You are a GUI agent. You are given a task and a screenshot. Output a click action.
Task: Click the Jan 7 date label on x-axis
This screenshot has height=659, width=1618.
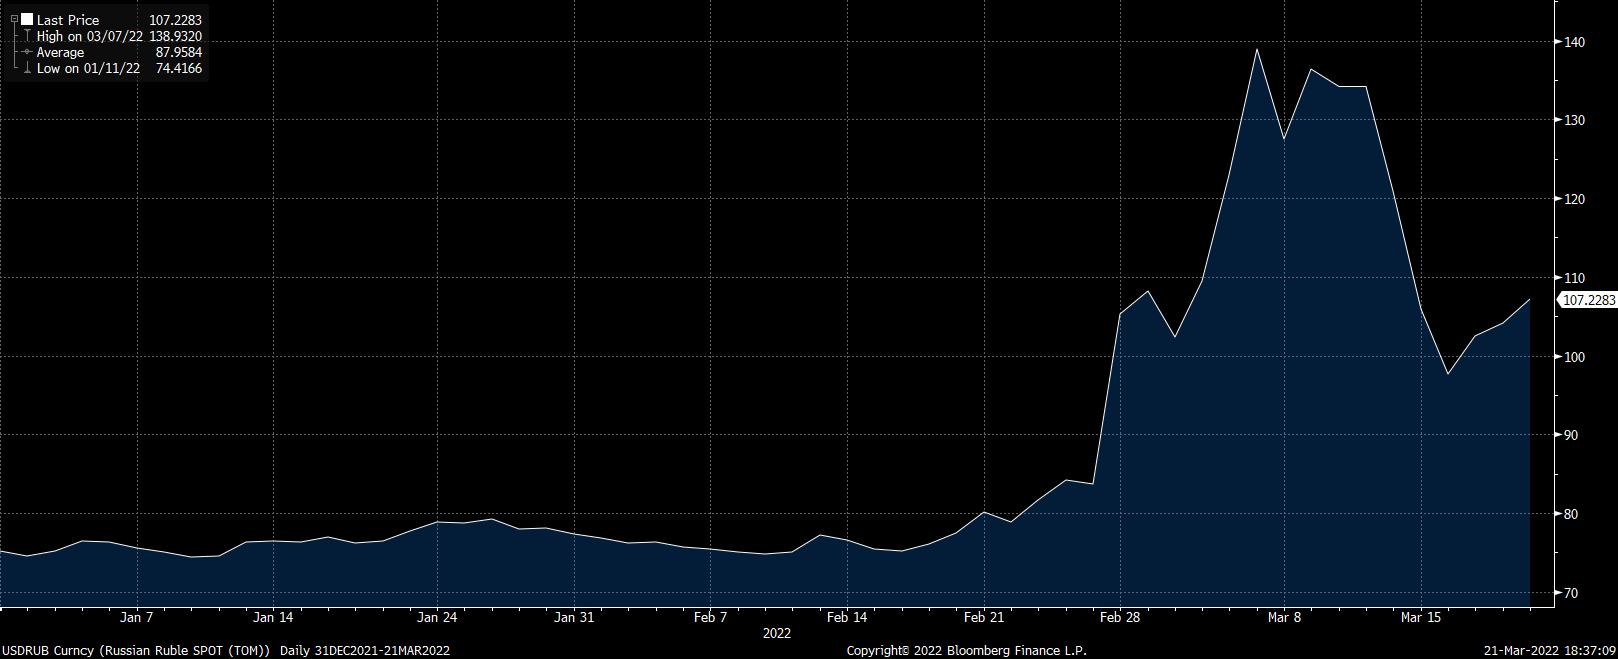[x=136, y=617]
